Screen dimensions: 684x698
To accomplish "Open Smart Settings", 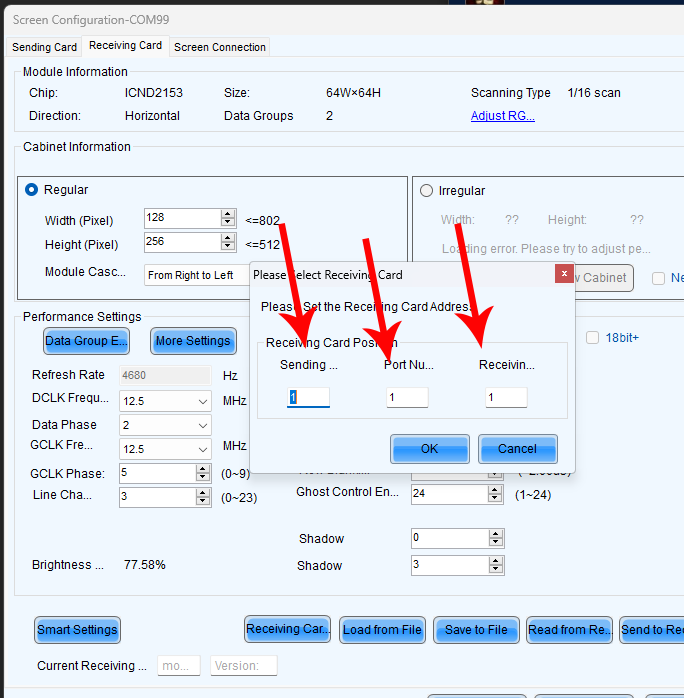I will tap(77, 630).
